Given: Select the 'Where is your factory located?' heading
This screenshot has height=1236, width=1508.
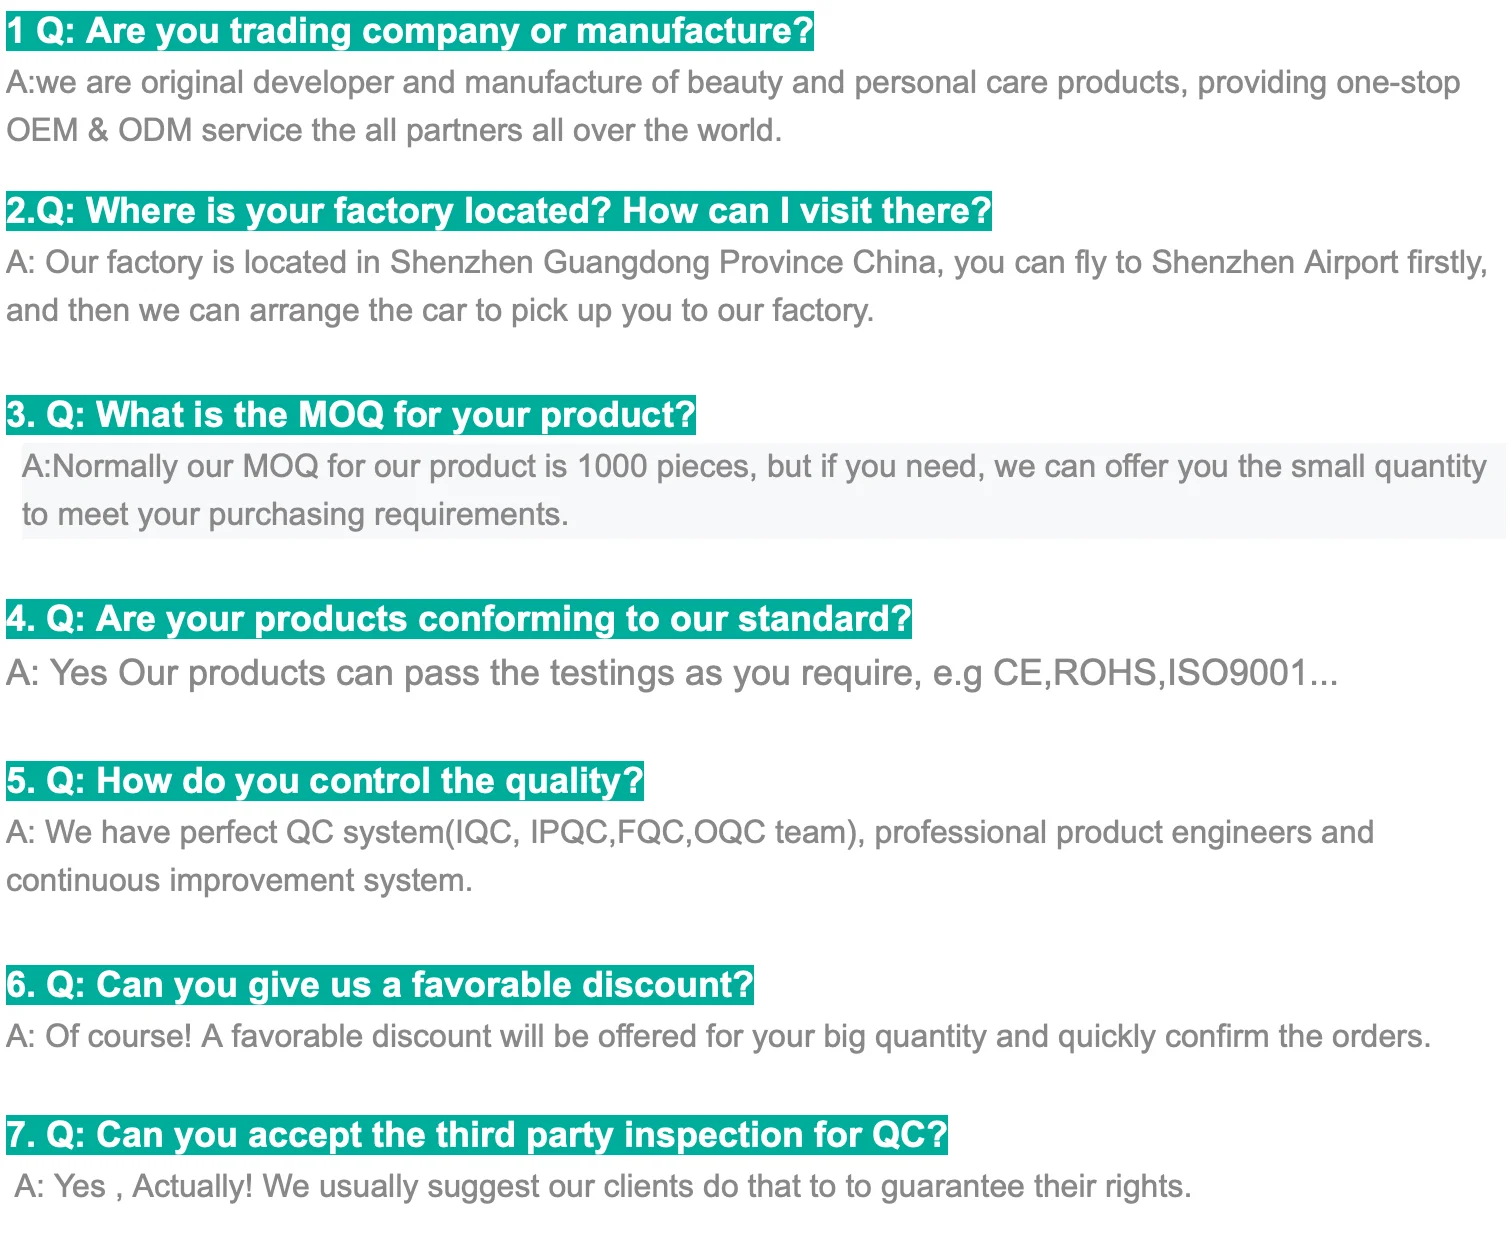Looking at the screenshot, I should [x=499, y=211].
